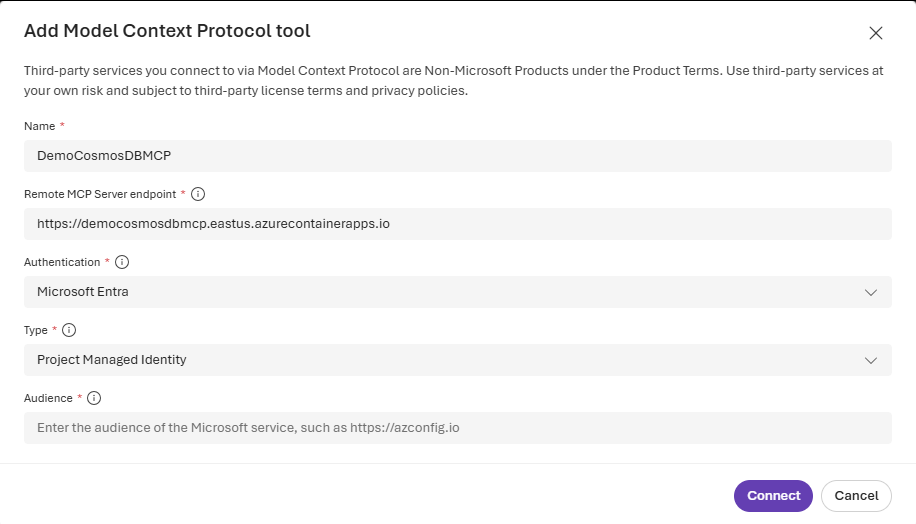
Task: Close the Add Model Context Protocol dialog
Action: pos(876,33)
